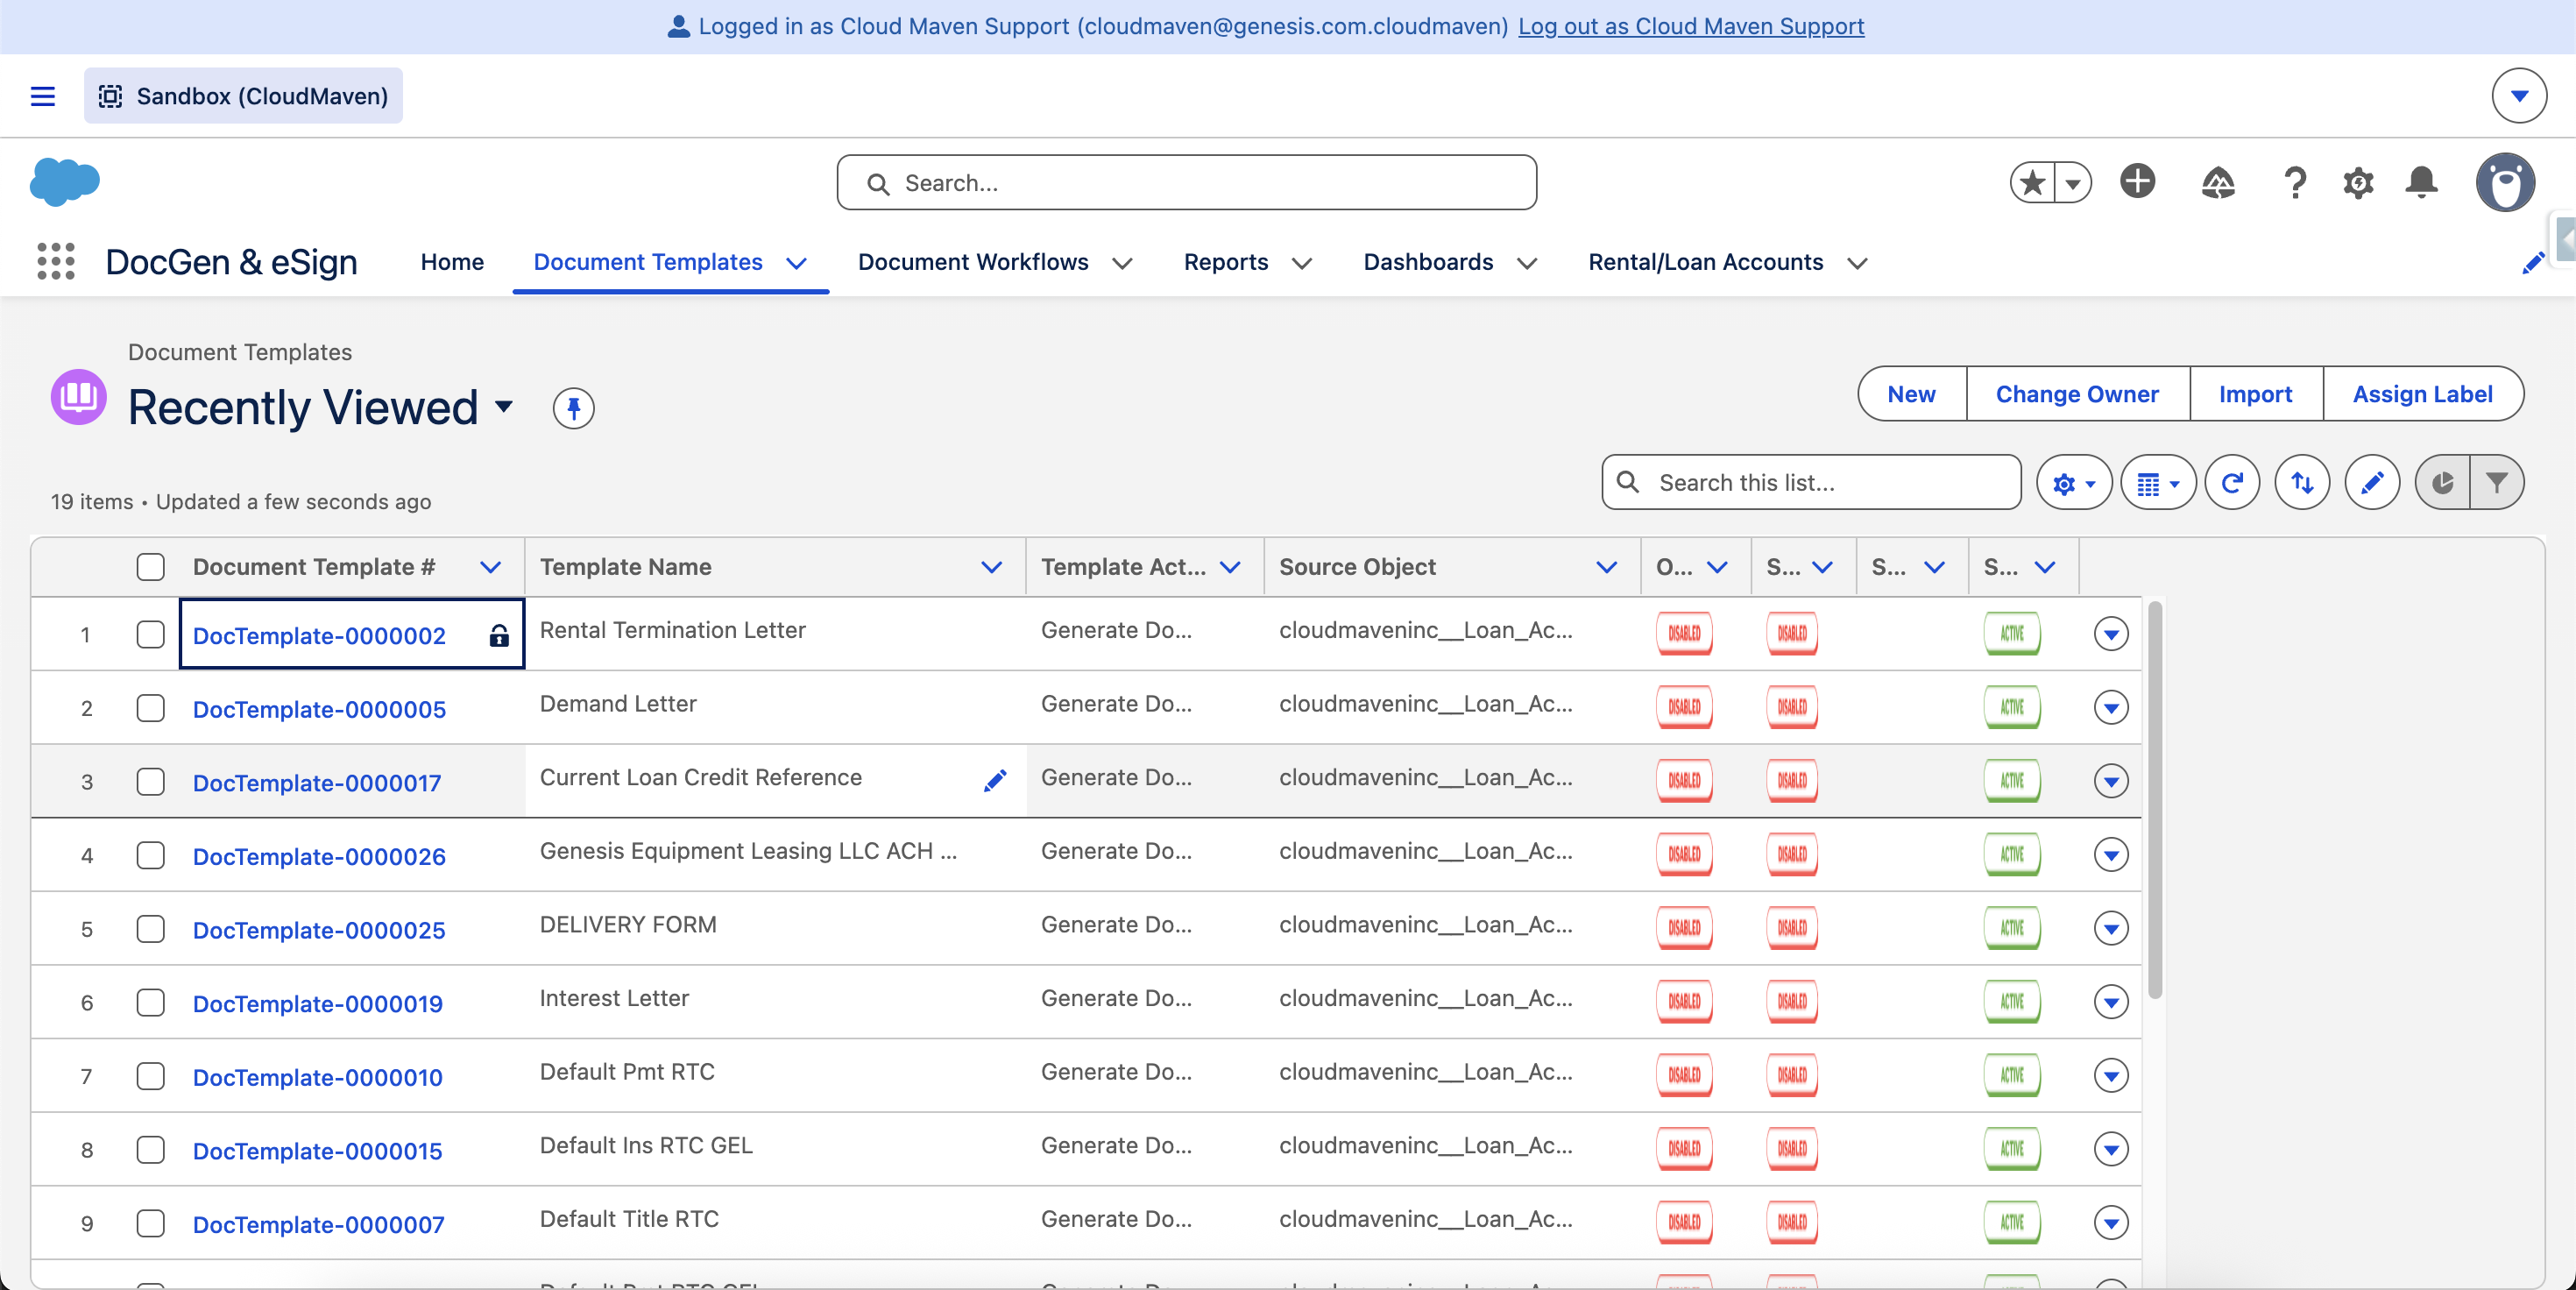Open the Setup gear icon
Viewport: 2576px width, 1290px height.
(x=2358, y=183)
